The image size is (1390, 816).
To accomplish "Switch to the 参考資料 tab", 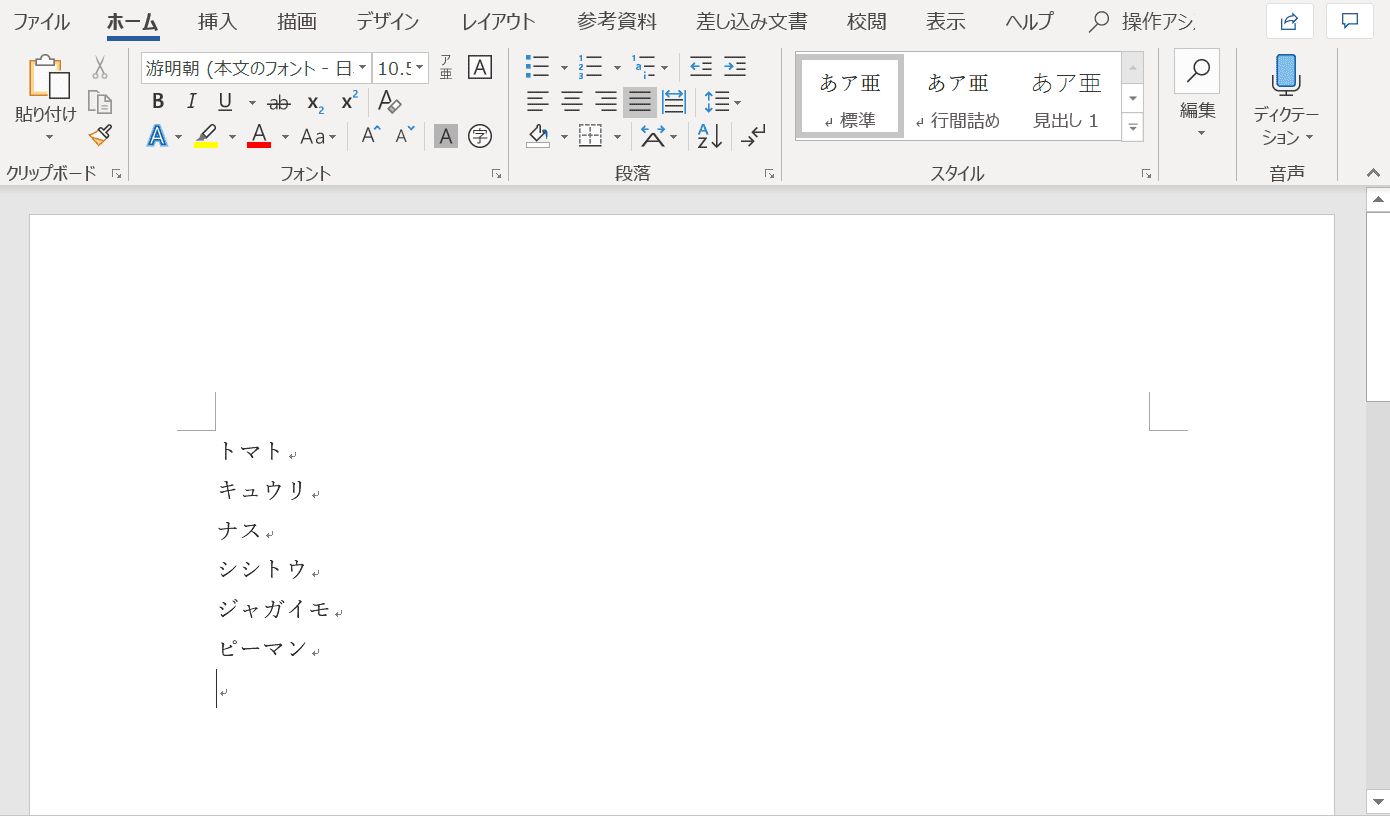I will coord(617,21).
